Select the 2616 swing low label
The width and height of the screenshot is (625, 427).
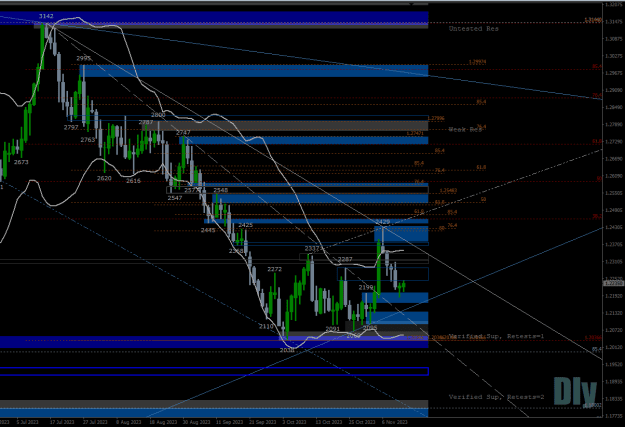tap(134, 181)
